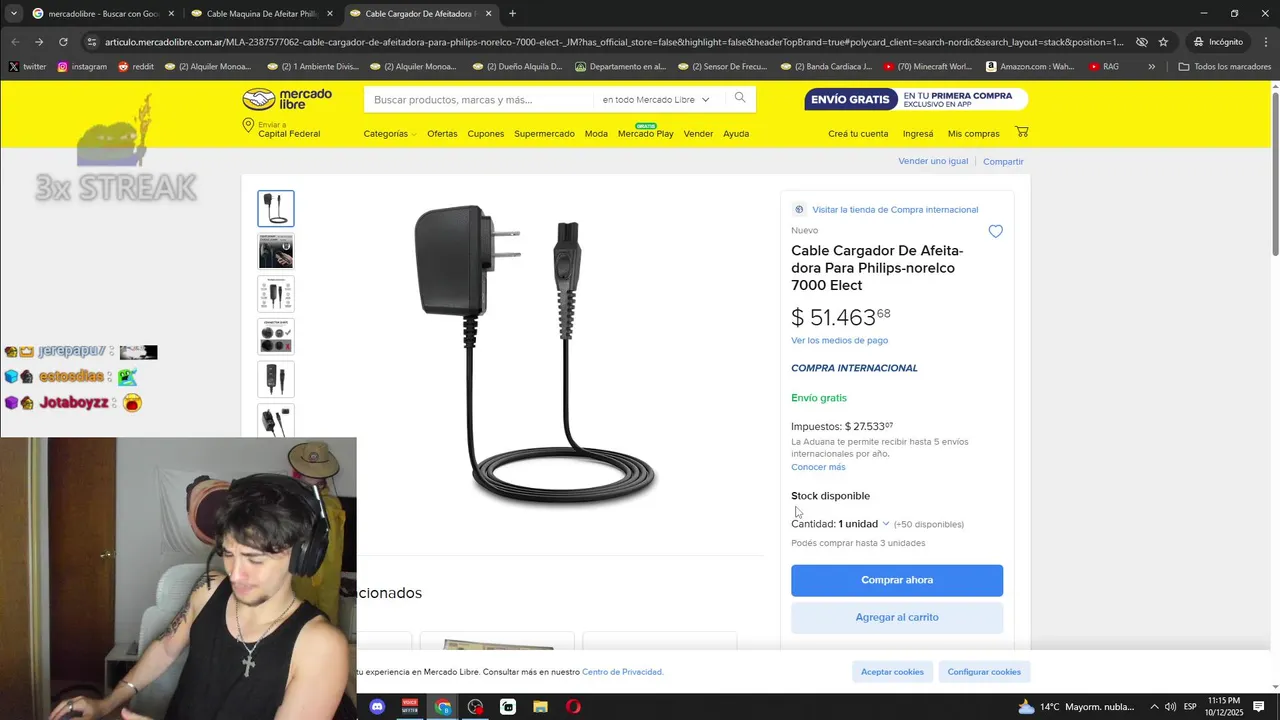Click the Ingresá link
This screenshot has height=720, width=1280.
click(918, 134)
